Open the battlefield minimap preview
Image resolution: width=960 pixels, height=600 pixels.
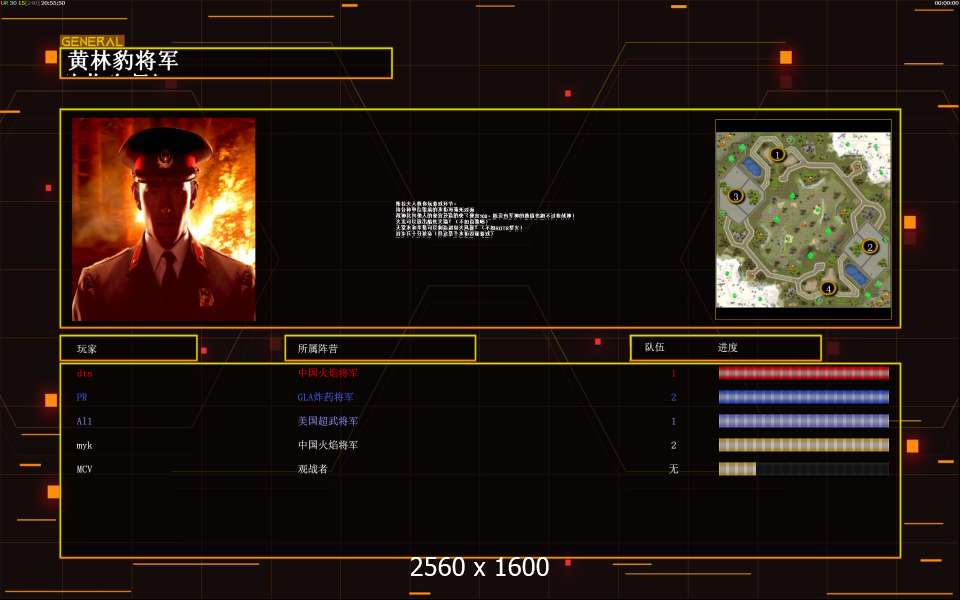click(803, 219)
